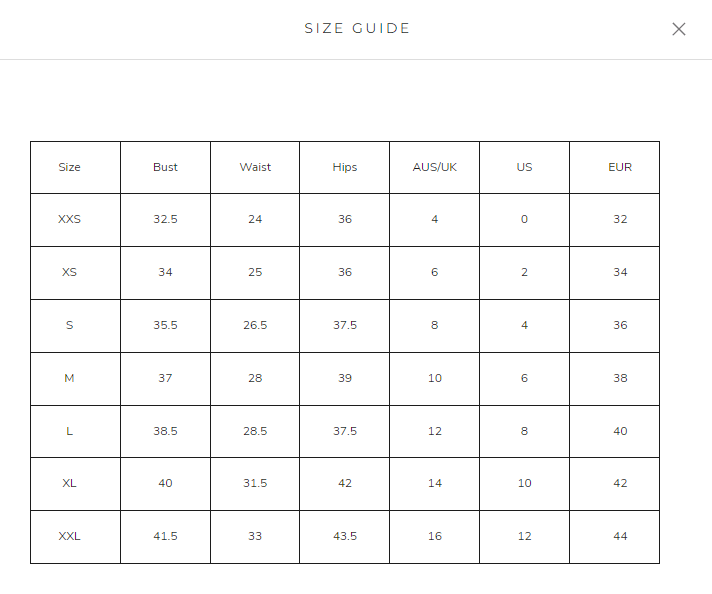Click the Bust column header

[x=165, y=167]
